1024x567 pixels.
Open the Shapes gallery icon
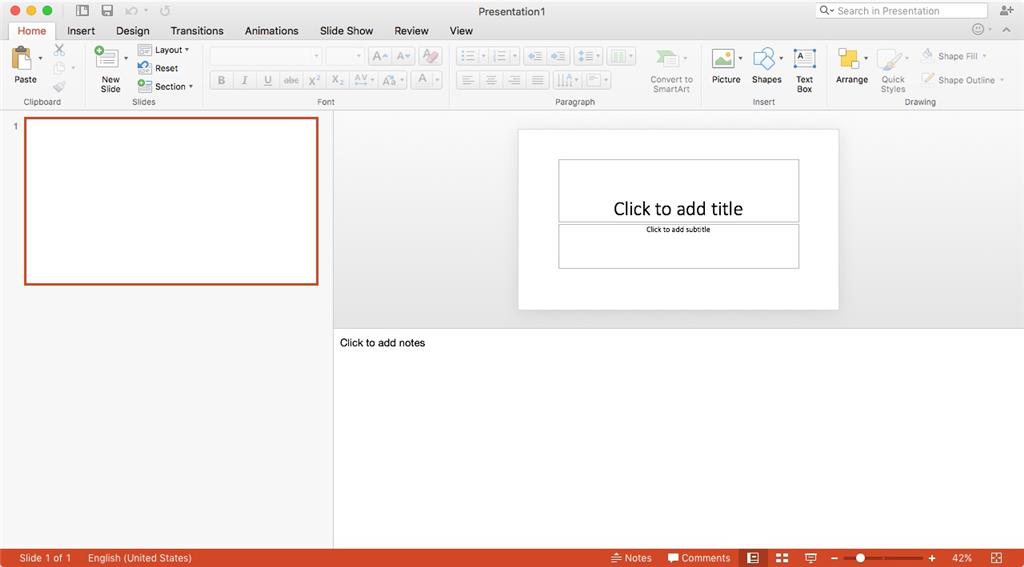pyautogui.click(x=763, y=58)
